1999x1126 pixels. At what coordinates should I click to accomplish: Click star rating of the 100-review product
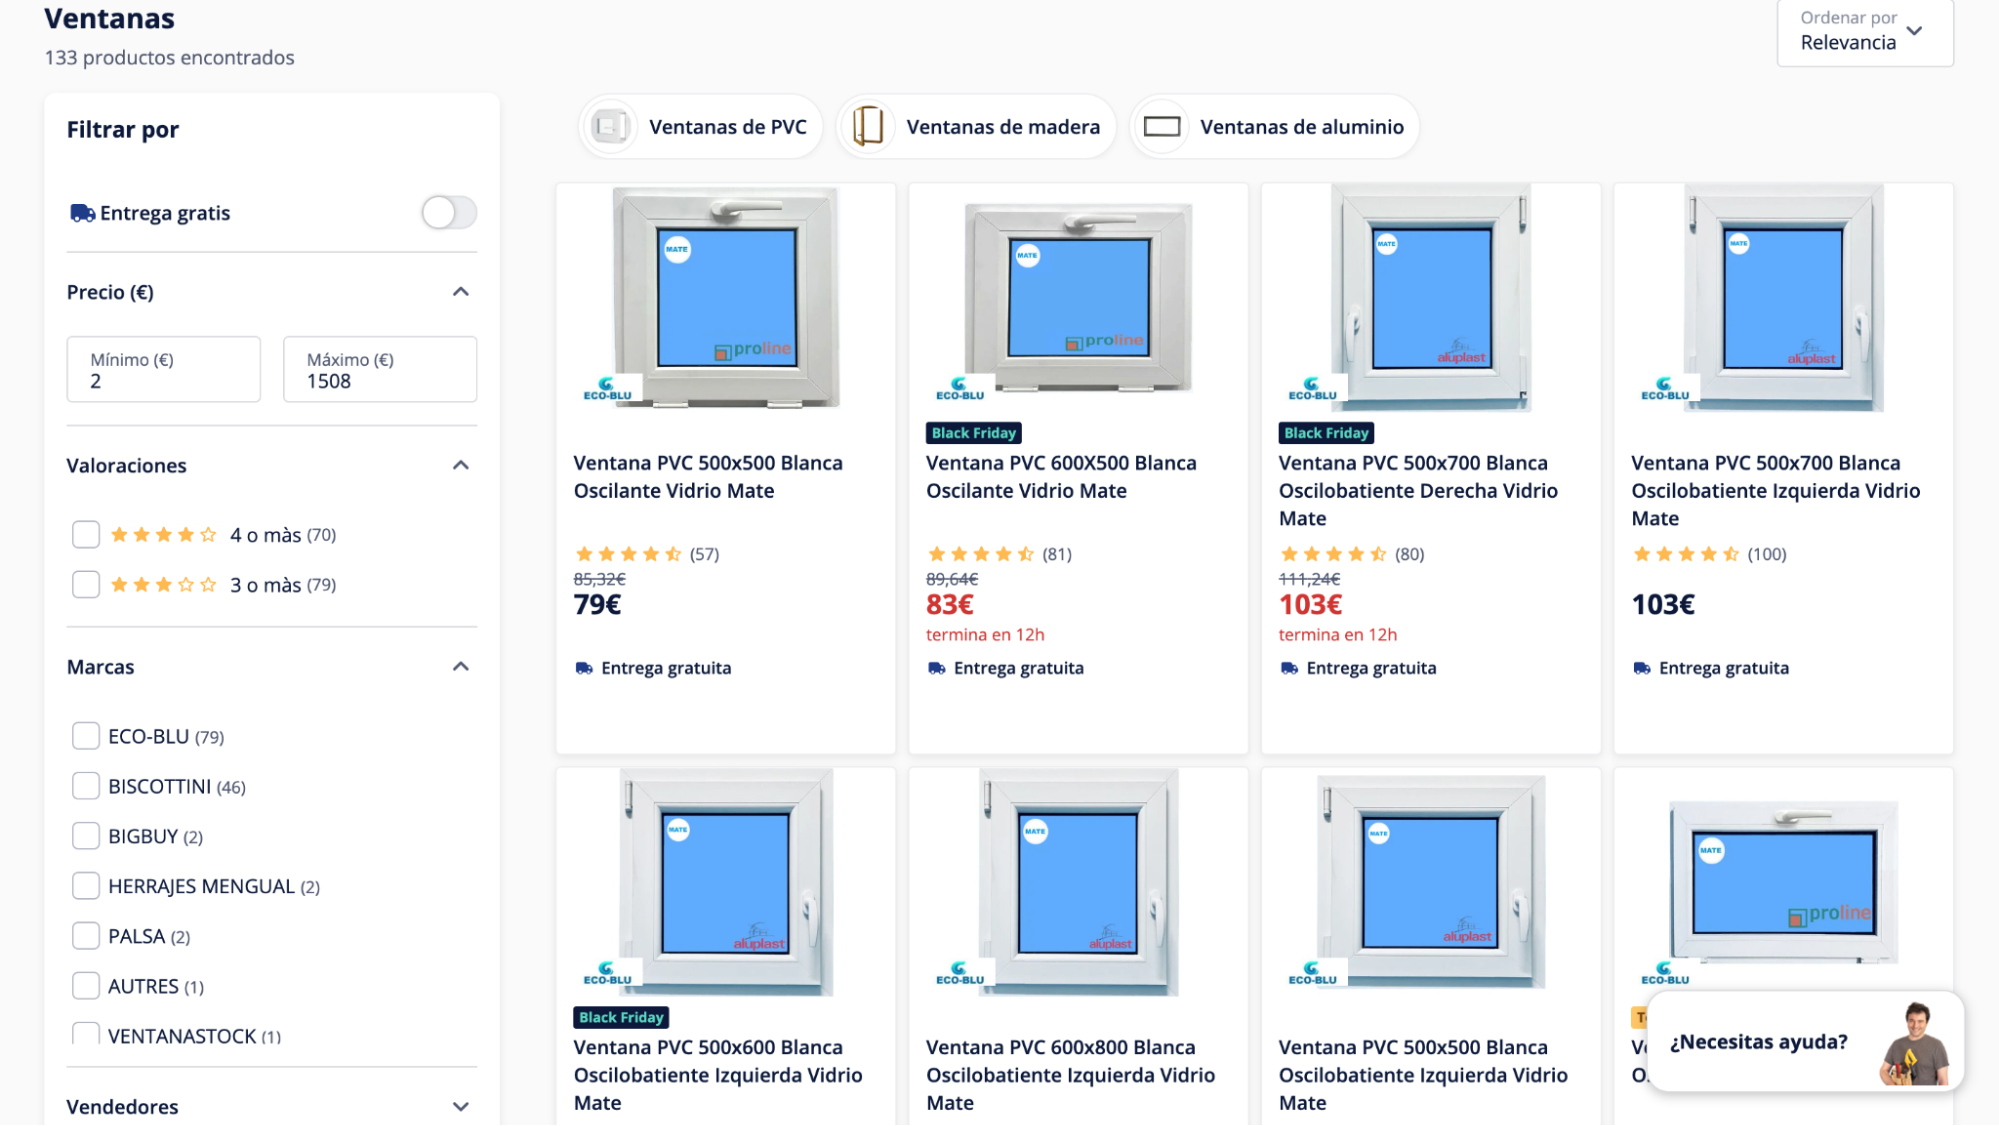pyautogui.click(x=1686, y=554)
